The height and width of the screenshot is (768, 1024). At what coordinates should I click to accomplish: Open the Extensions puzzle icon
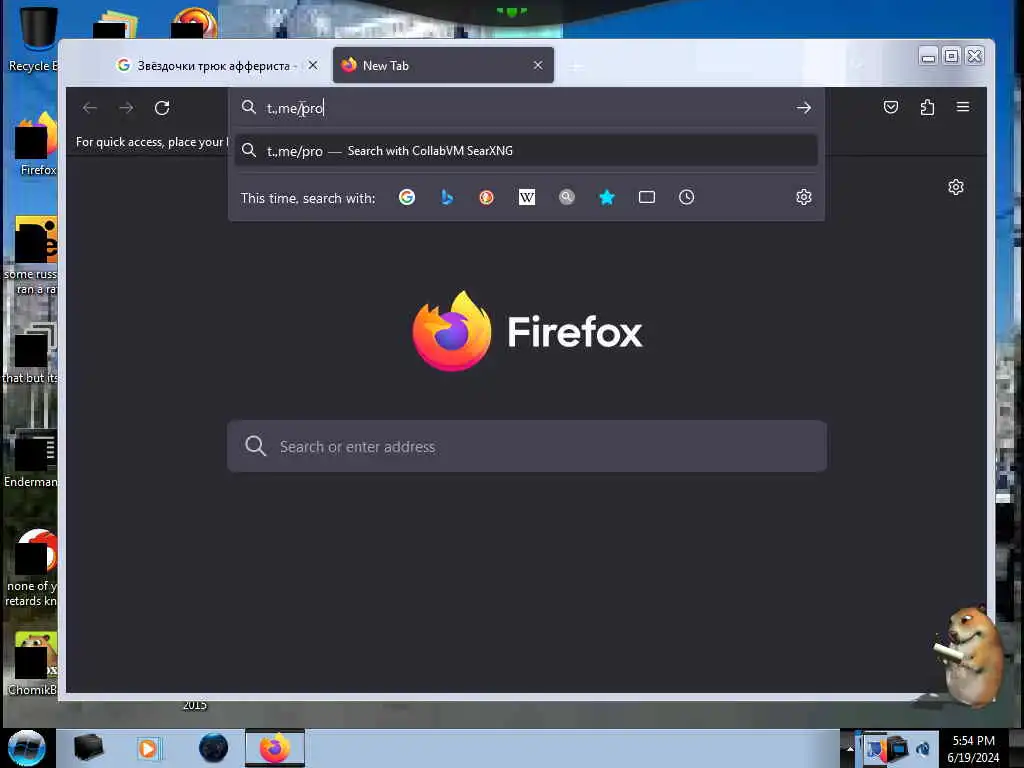(927, 107)
